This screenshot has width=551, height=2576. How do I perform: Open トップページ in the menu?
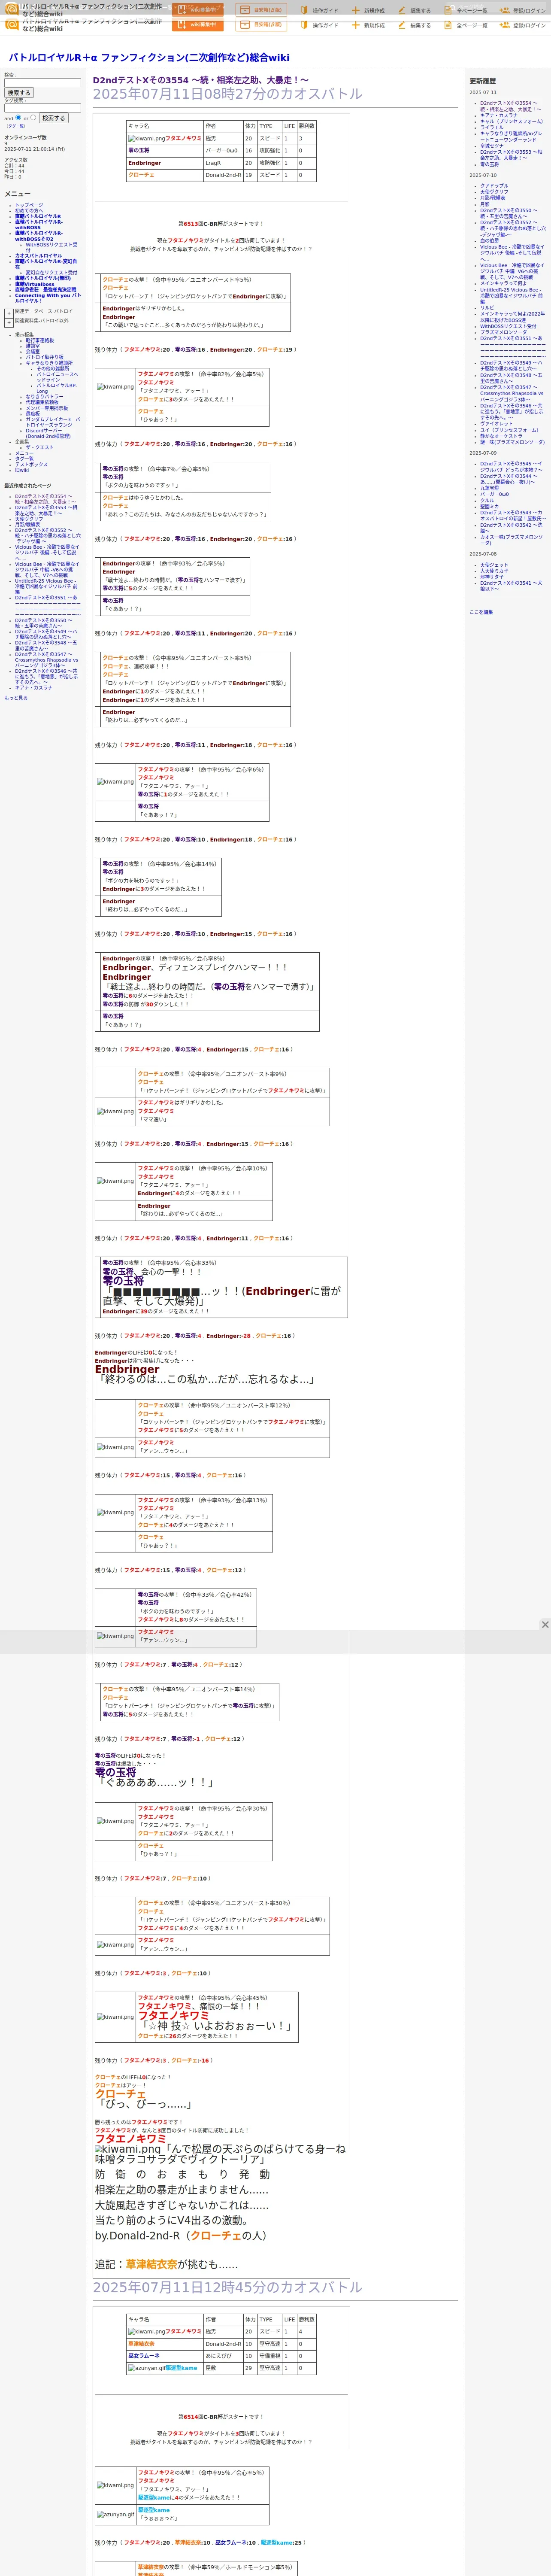pyautogui.click(x=29, y=205)
